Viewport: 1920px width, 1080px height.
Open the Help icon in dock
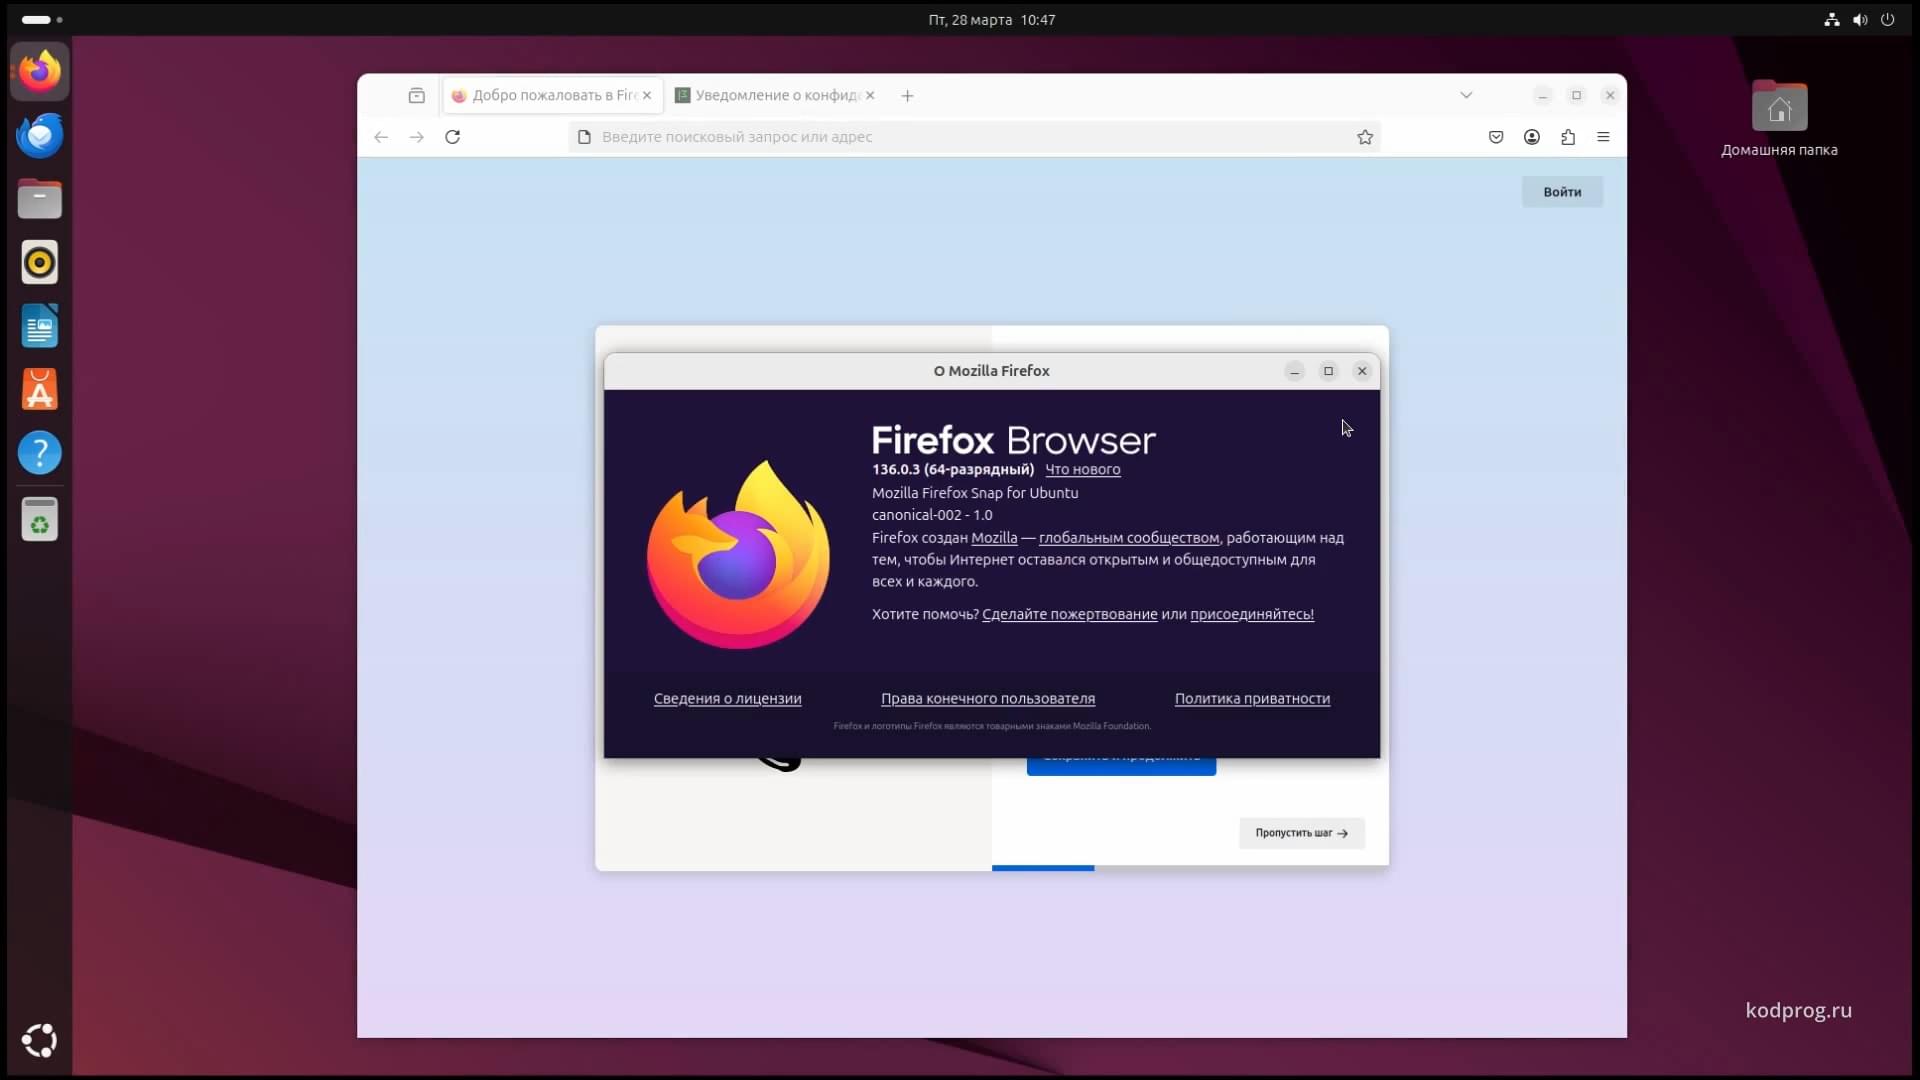click(40, 453)
